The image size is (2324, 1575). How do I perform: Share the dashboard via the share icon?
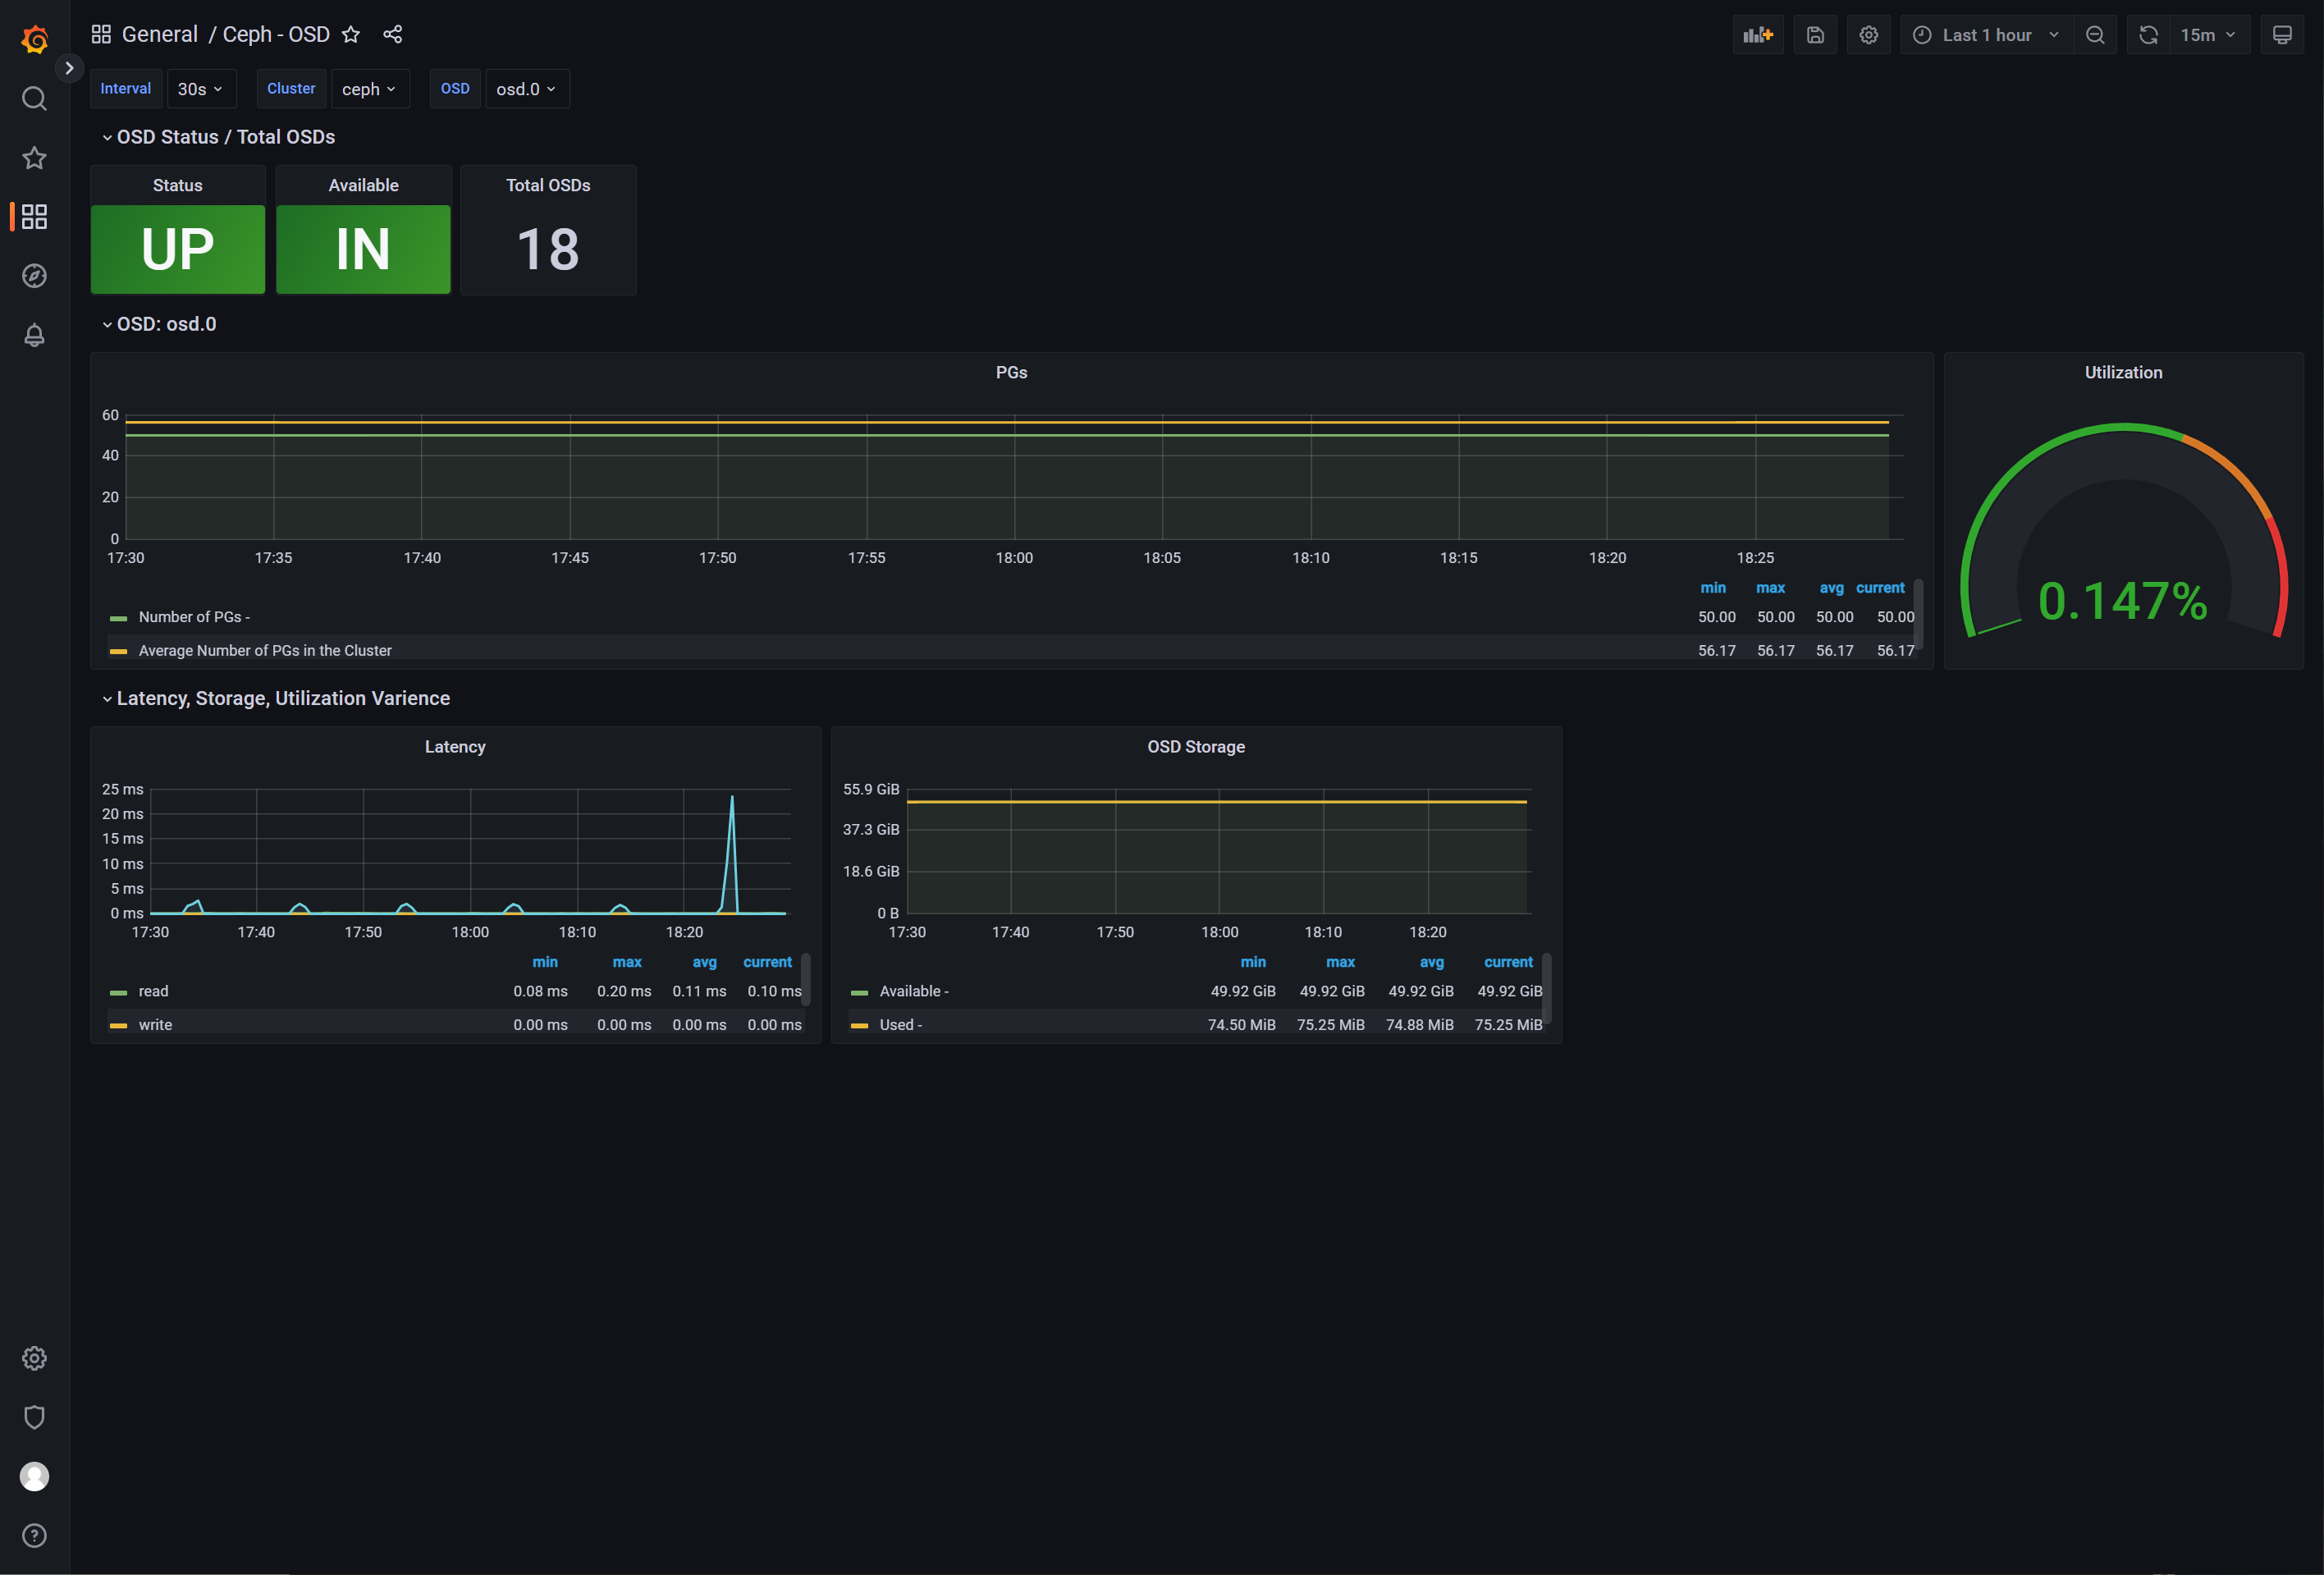coord(392,34)
